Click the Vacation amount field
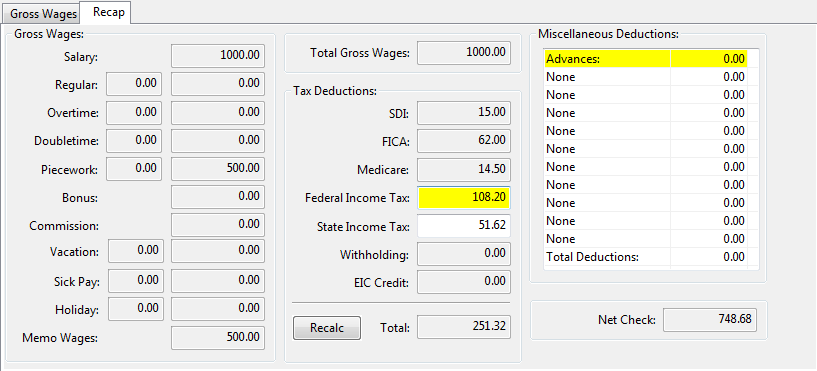Screen dimensions: 817x371 click(218, 251)
